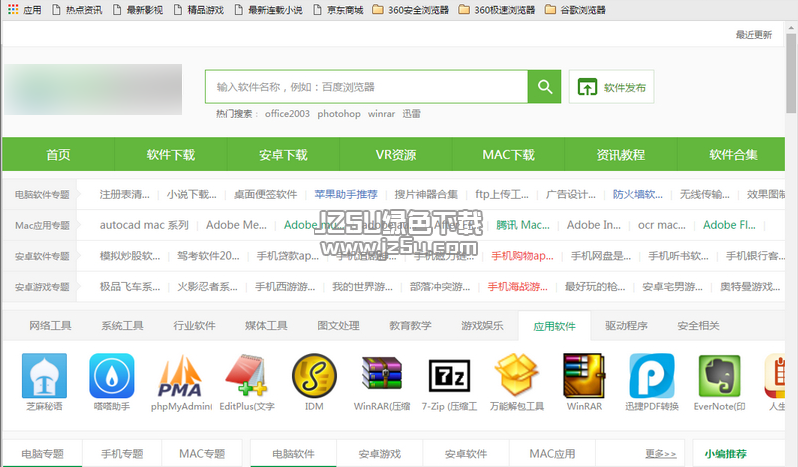Viewport: 798px width, 467px height.
Task: Click the 腾讯 Mac... topic link
Action: click(x=523, y=225)
